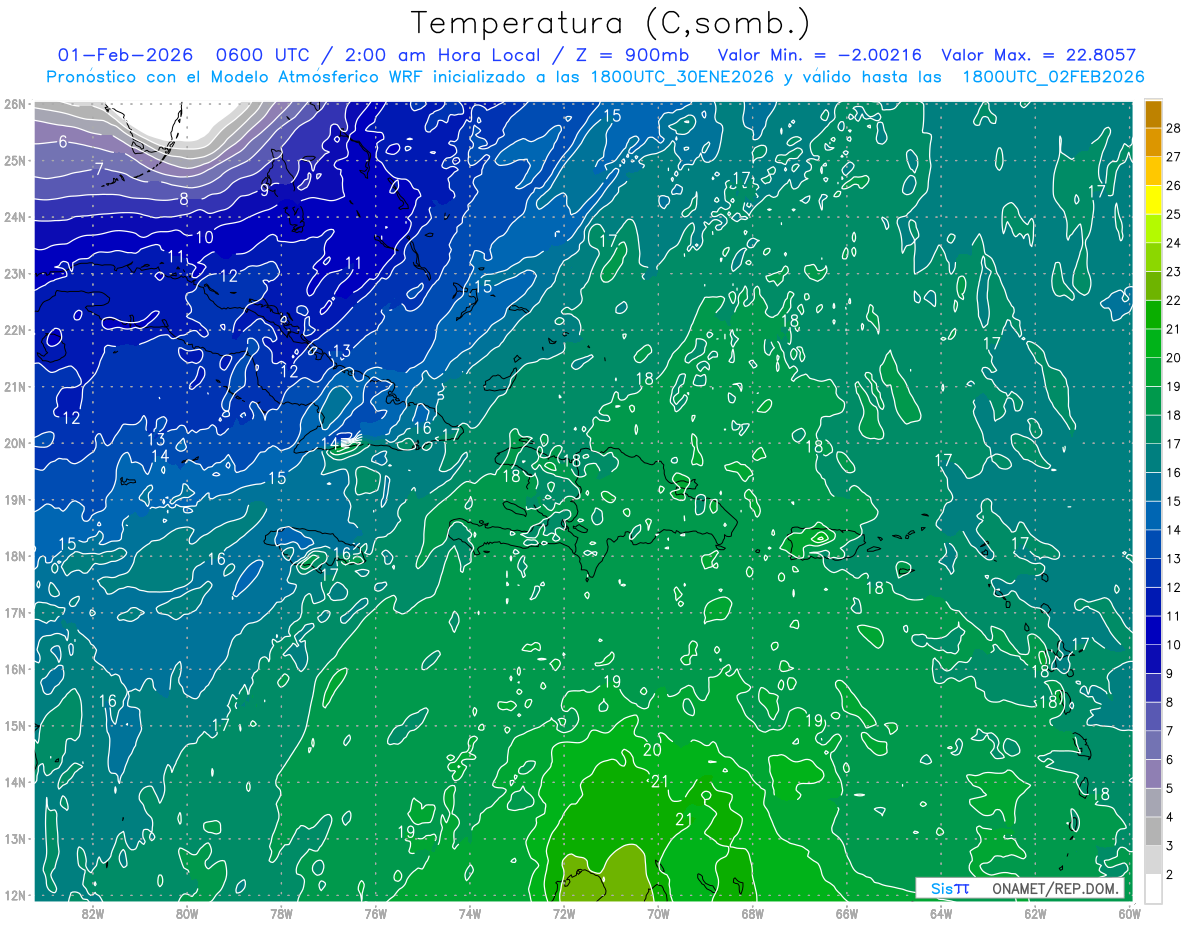Click the "68W" longitude axis label

[x=752, y=912]
